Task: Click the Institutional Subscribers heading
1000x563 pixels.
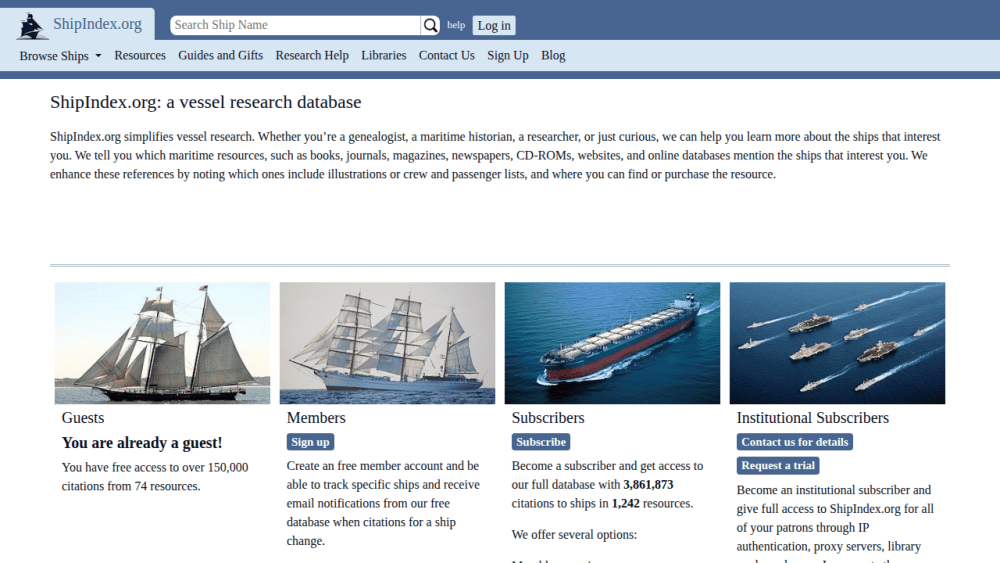Action: click(x=812, y=418)
